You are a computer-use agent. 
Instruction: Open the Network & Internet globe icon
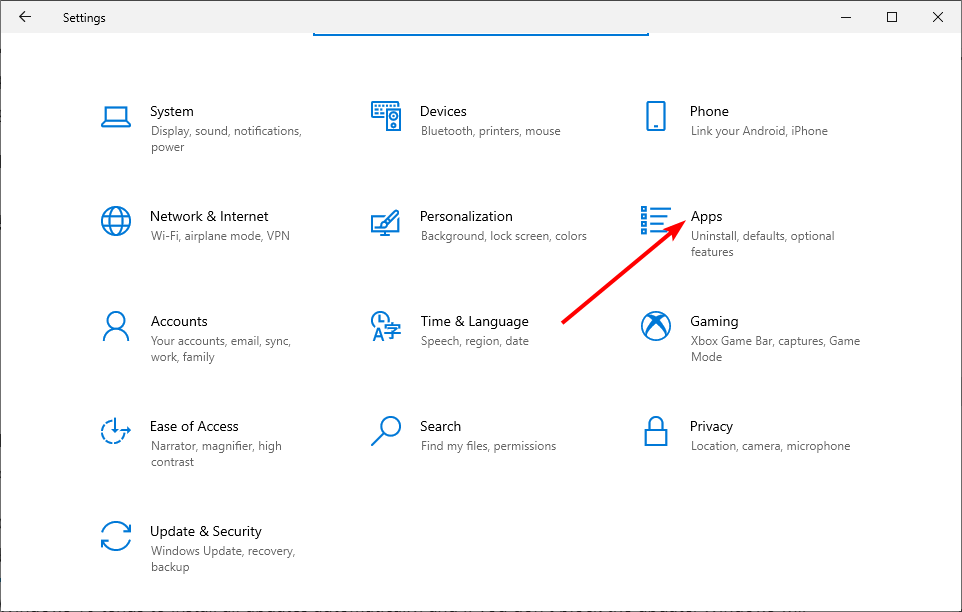(116, 221)
